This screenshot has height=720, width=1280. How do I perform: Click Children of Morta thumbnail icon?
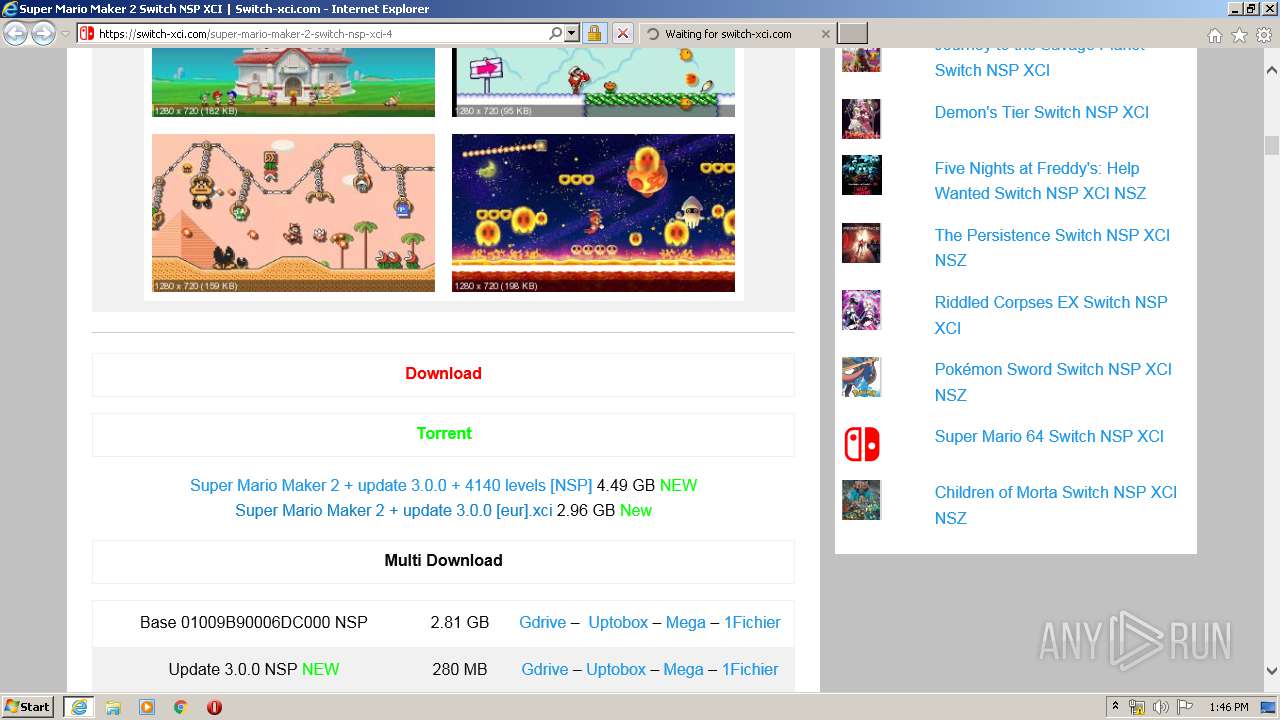coord(861,500)
